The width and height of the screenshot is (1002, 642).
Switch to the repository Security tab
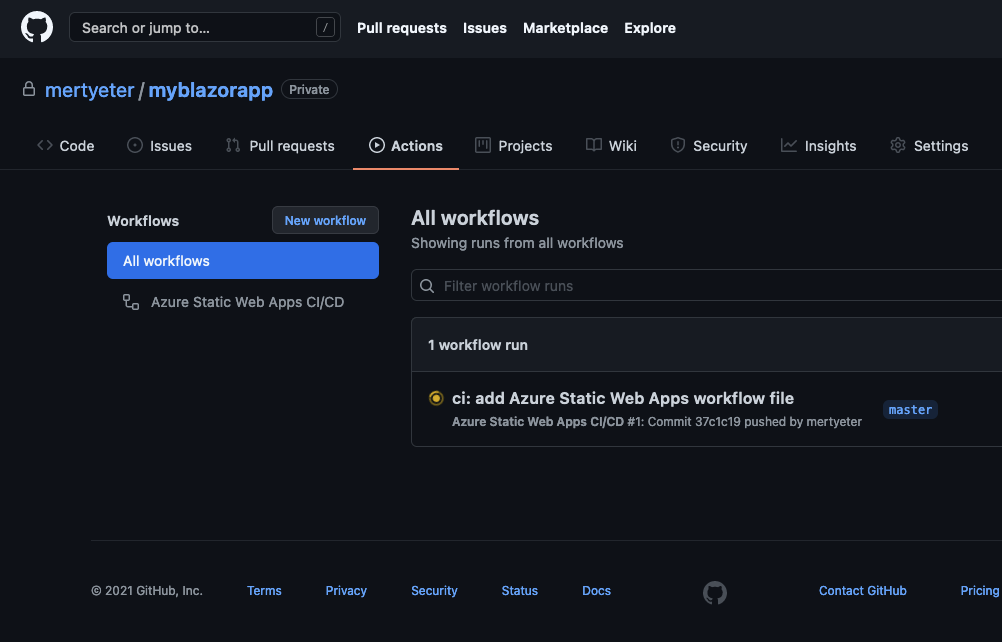tap(709, 146)
